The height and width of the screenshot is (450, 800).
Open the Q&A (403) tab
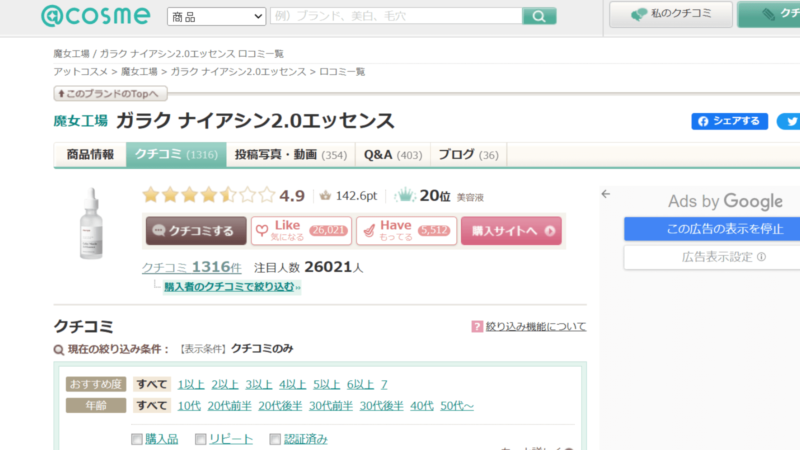click(393, 155)
